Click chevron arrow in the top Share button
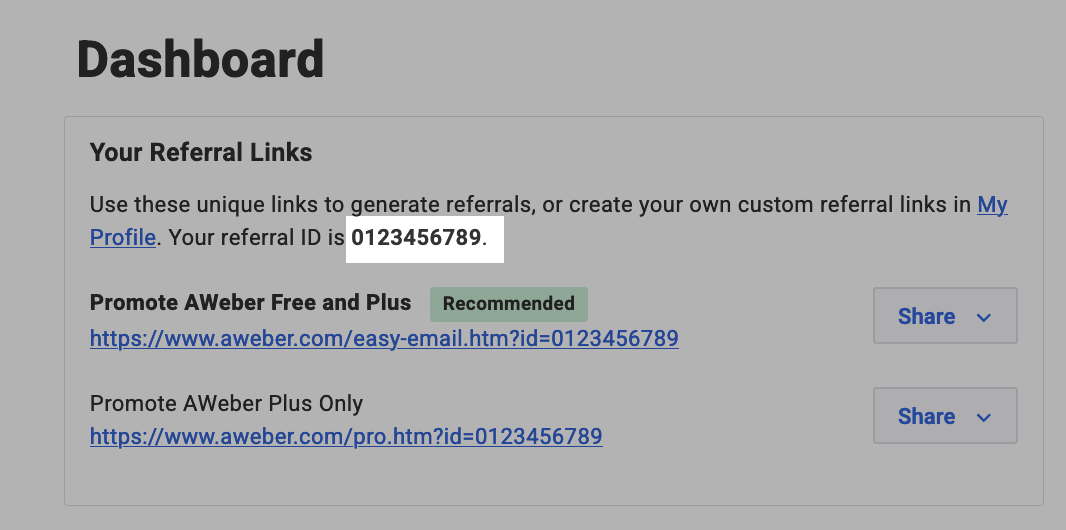The height and width of the screenshot is (530, 1066). [x=983, y=317]
